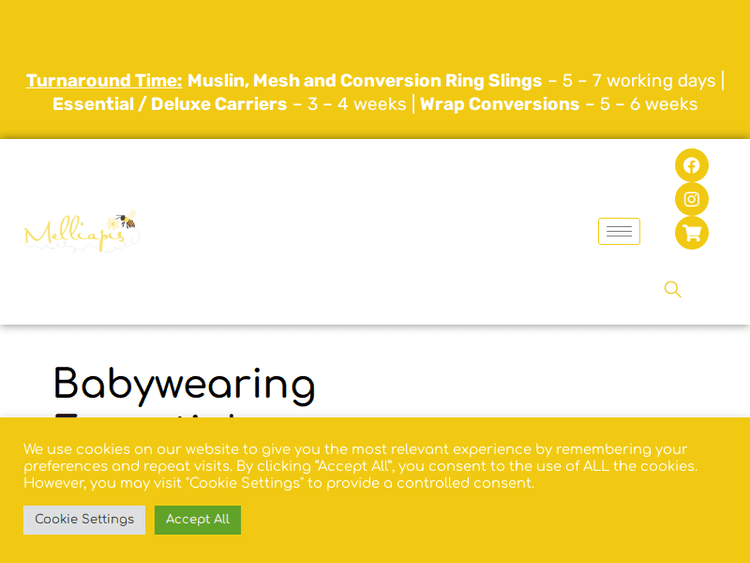Click the Essential / Deluxe Carriers text
This screenshot has height=563, width=750.
pos(169,104)
